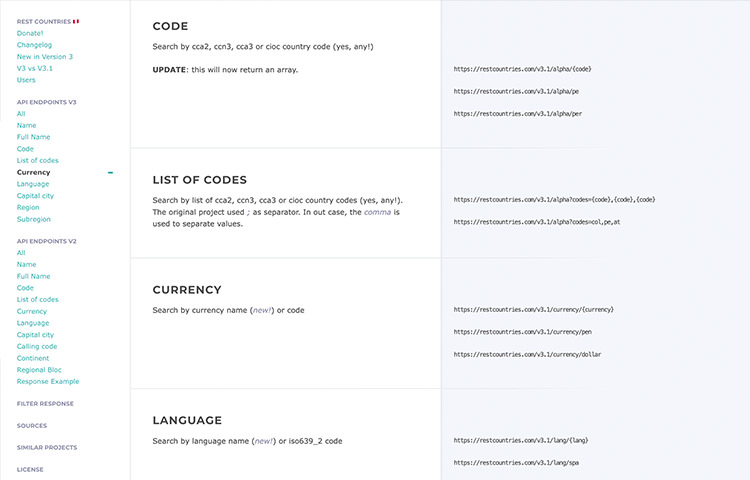
Task: Click the Peru flag icon beside REST COUNTRIES
Action: point(76,22)
